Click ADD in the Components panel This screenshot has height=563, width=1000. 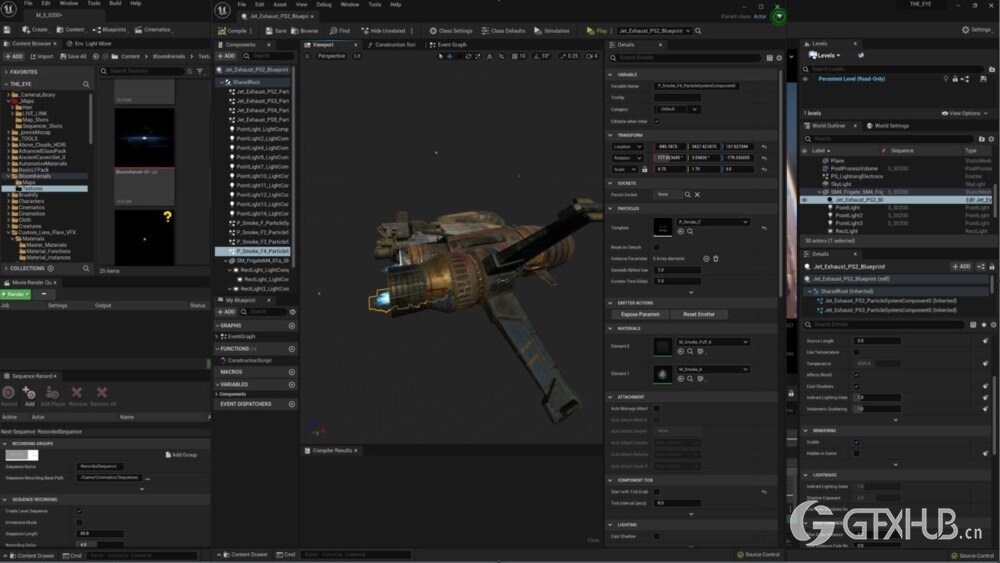226,56
